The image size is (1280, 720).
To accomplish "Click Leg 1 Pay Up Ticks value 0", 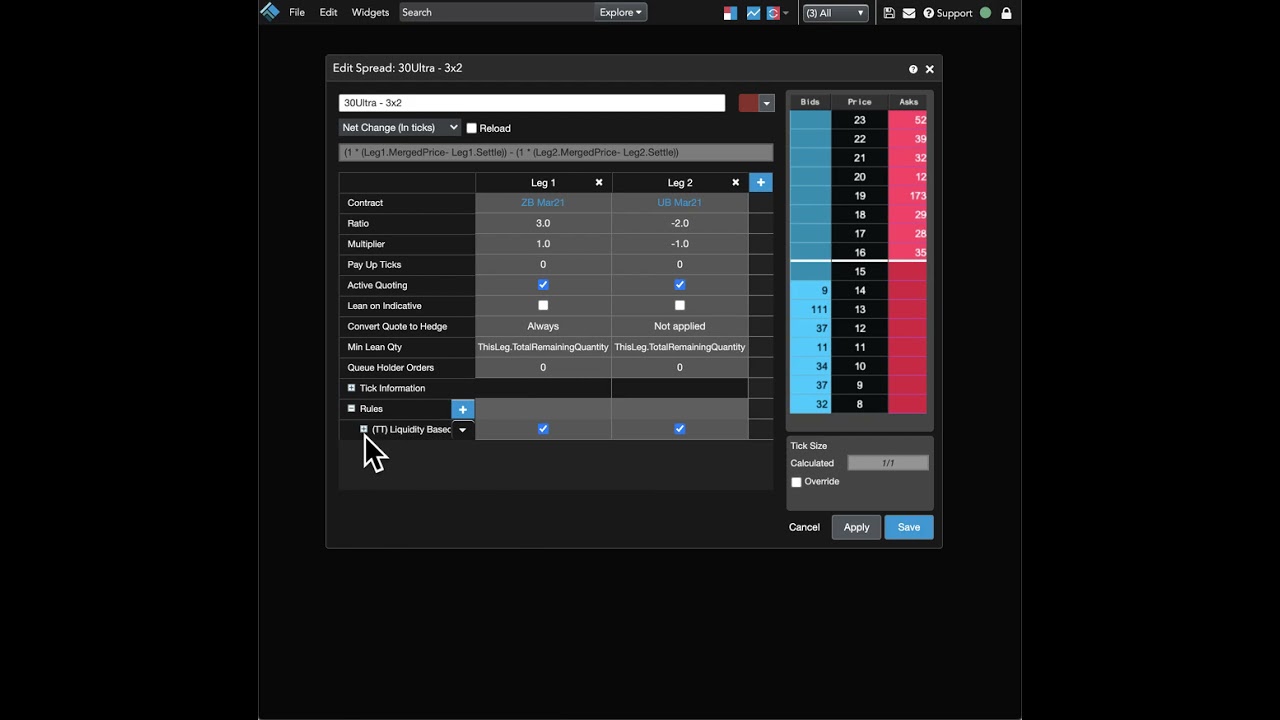I will (x=543, y=264).
